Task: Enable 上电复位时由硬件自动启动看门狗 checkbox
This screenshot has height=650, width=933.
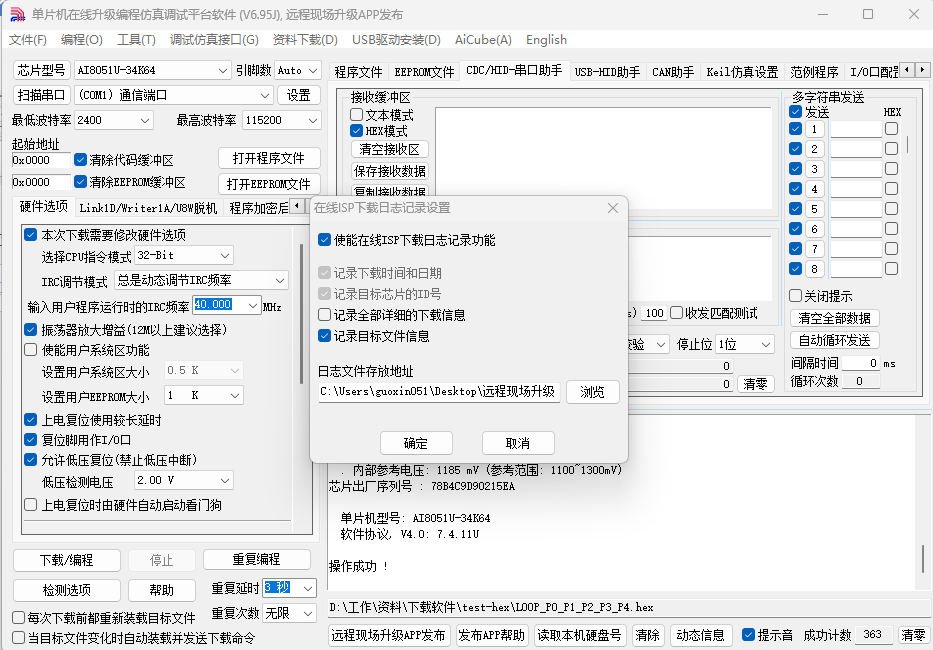Action: pos(30,505)
